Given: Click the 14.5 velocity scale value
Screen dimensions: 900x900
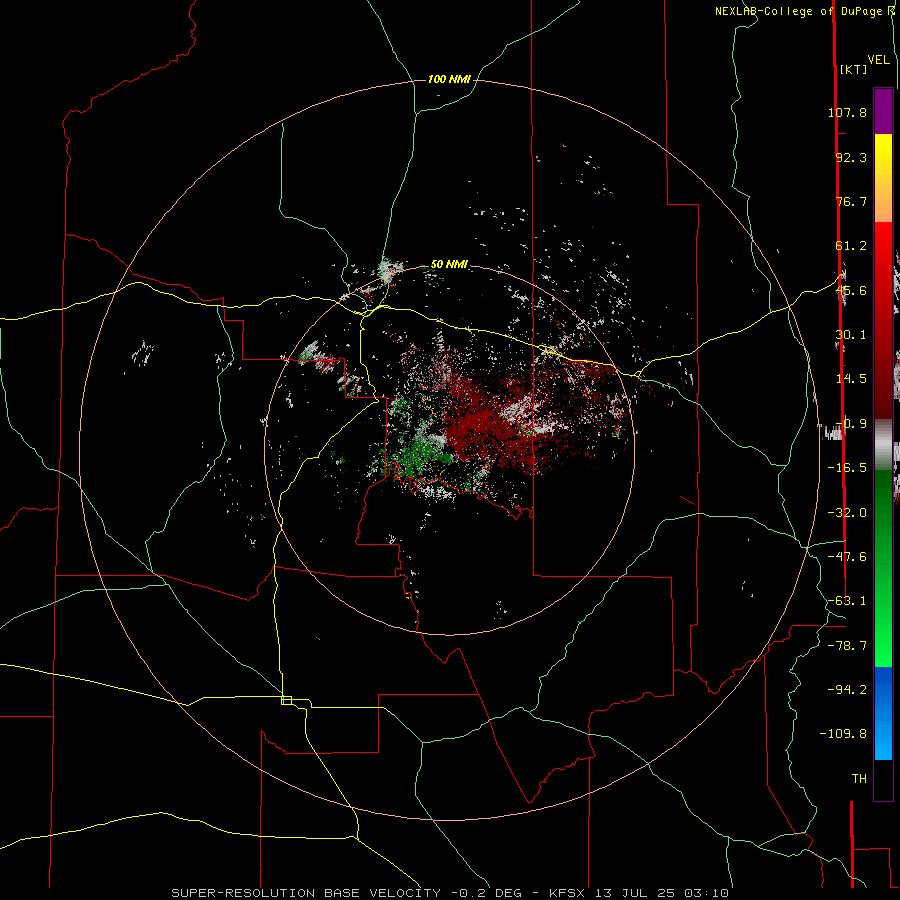Looking at the screenshot, I should (851, 379).
